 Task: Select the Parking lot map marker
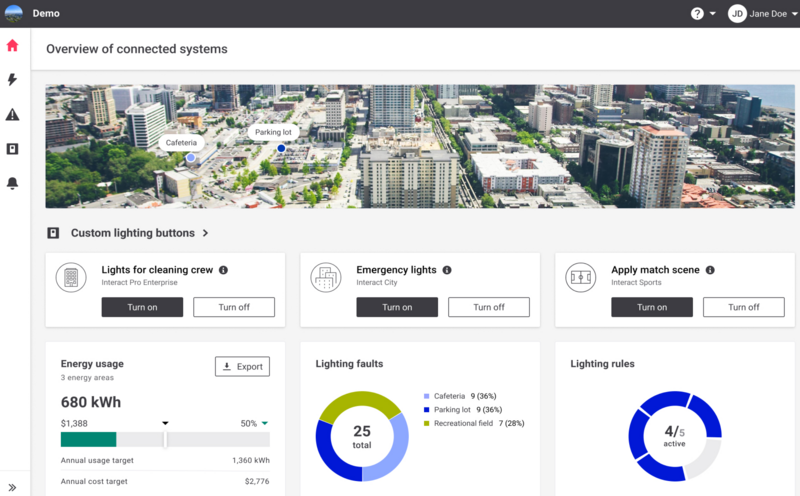coord(281,148)
